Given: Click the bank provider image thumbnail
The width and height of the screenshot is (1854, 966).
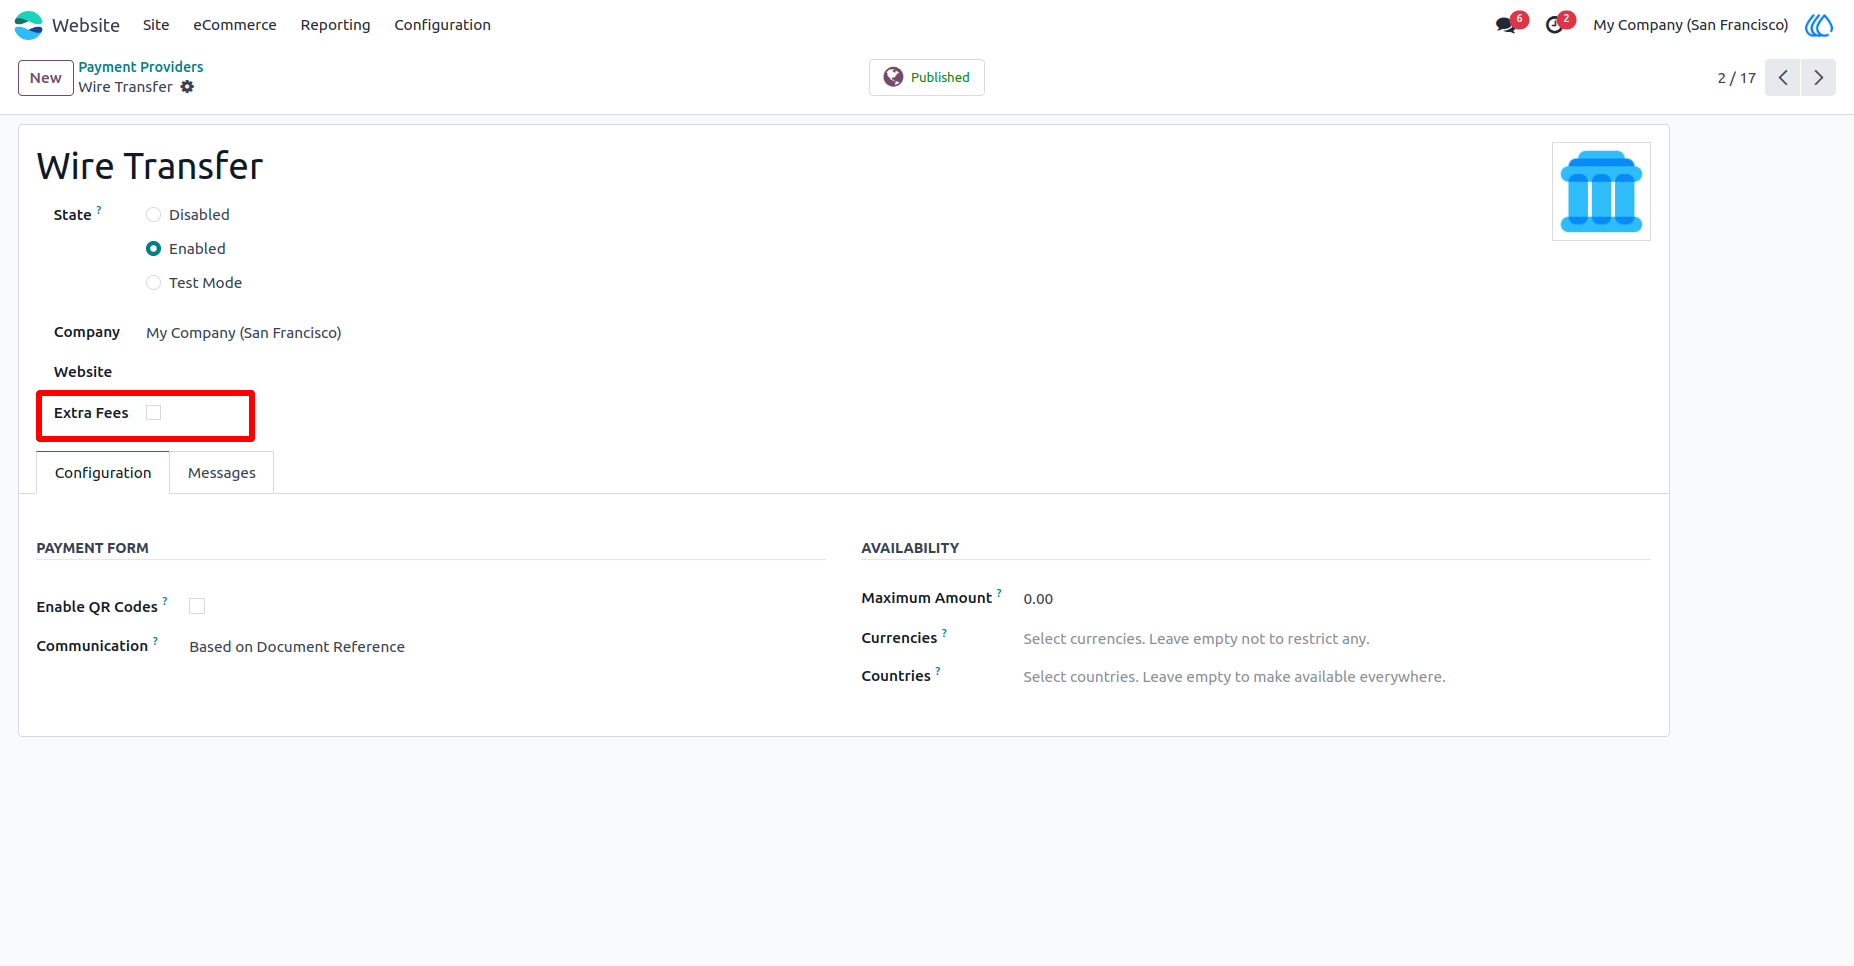Looking at the screenshot, I should (1601, 191).
